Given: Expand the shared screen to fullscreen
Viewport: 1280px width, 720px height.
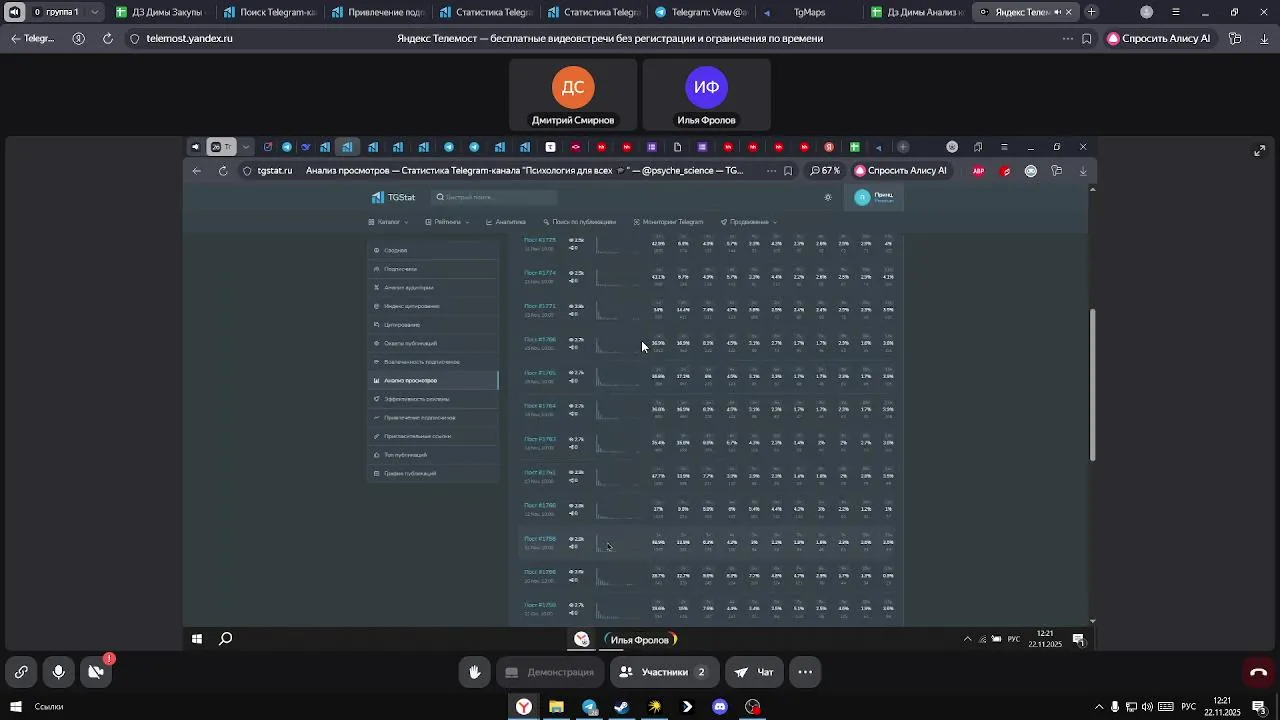Looking at the screenshot, I should pyautogui.click(x=1259, y=151).
